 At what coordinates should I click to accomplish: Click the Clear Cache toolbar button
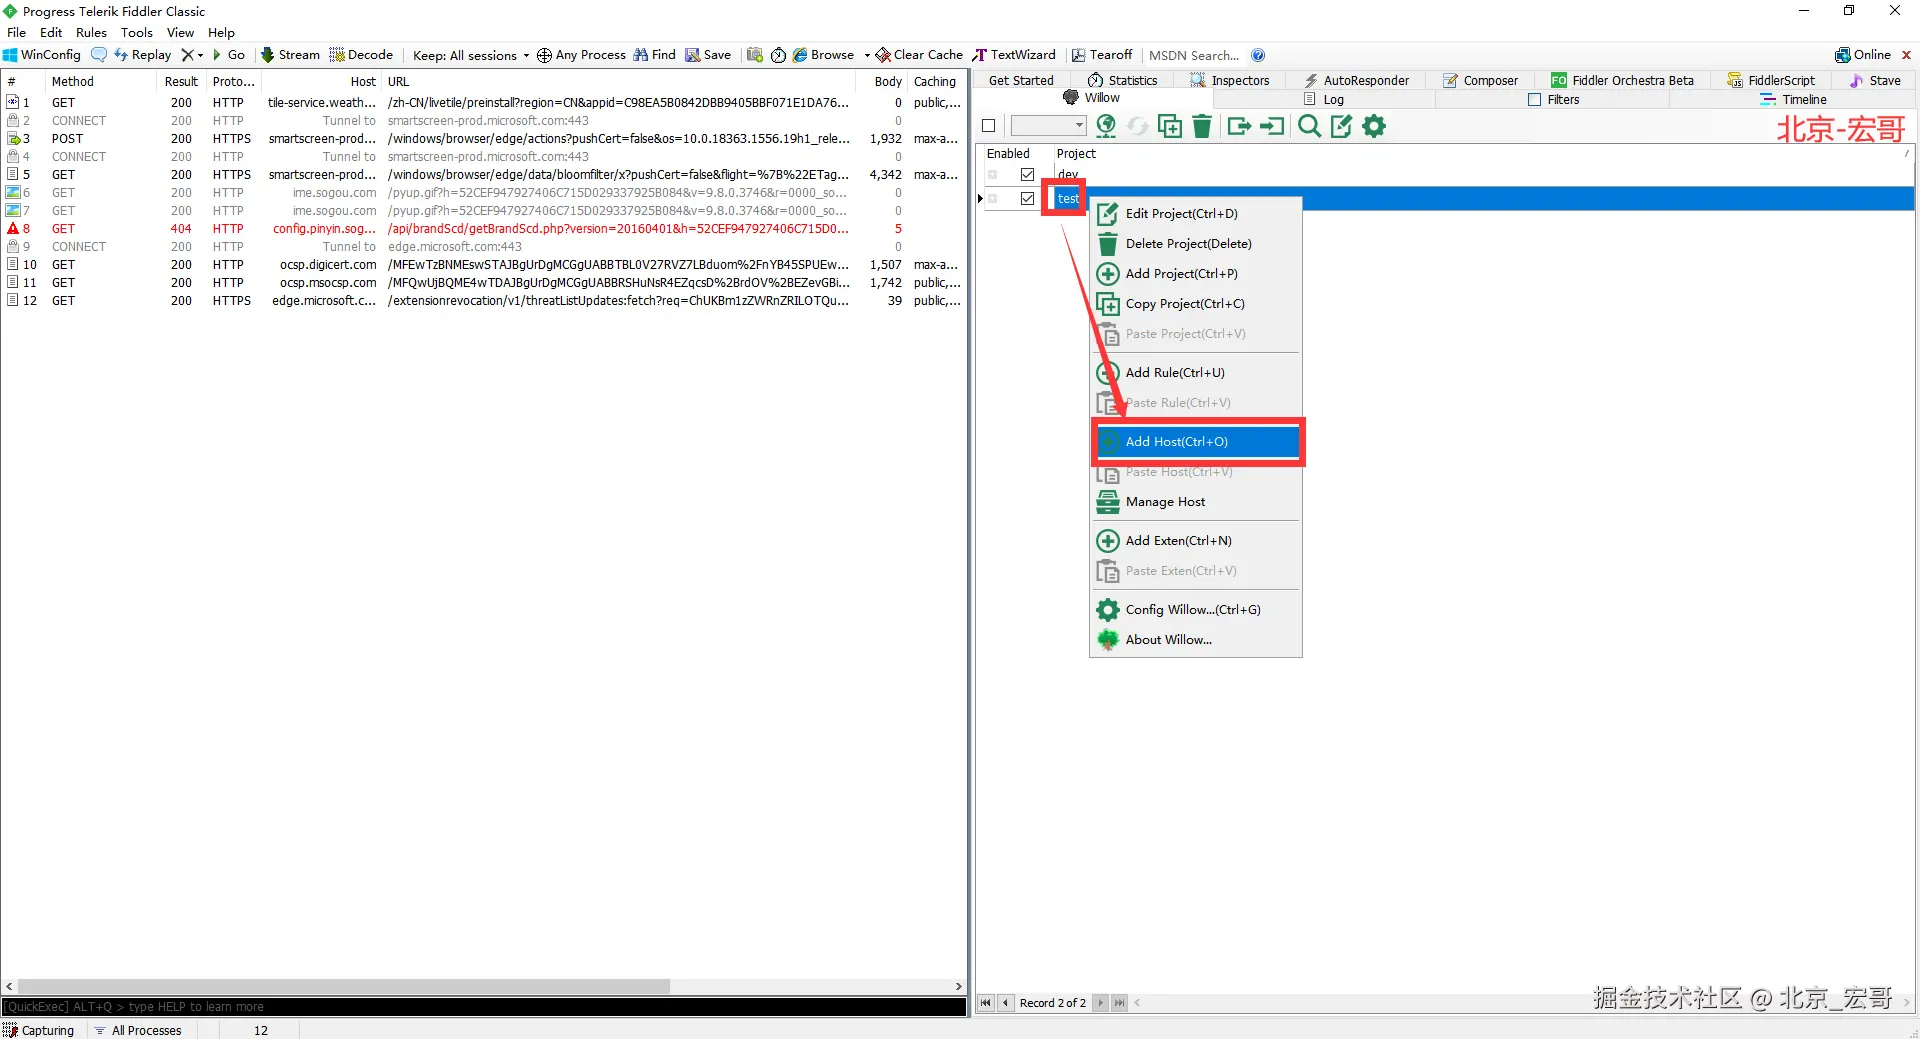coord(919,55)
